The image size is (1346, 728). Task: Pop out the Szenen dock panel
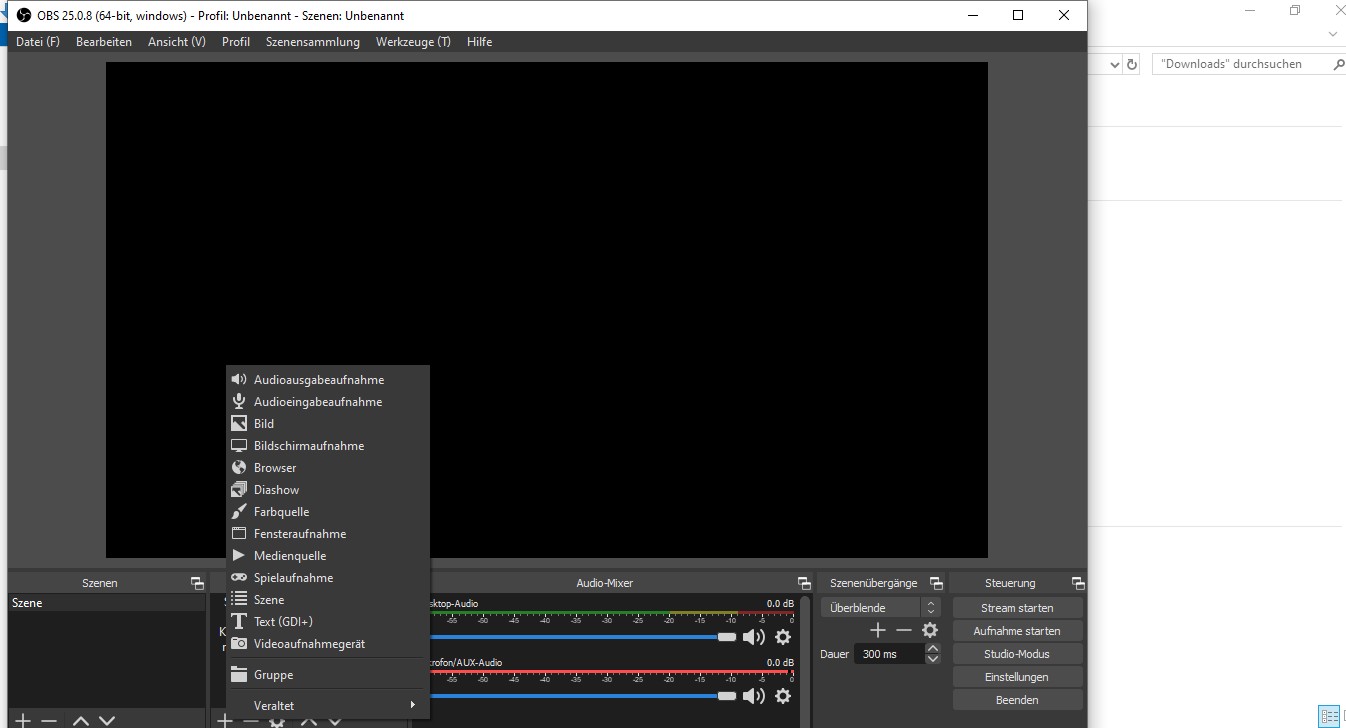197,583
